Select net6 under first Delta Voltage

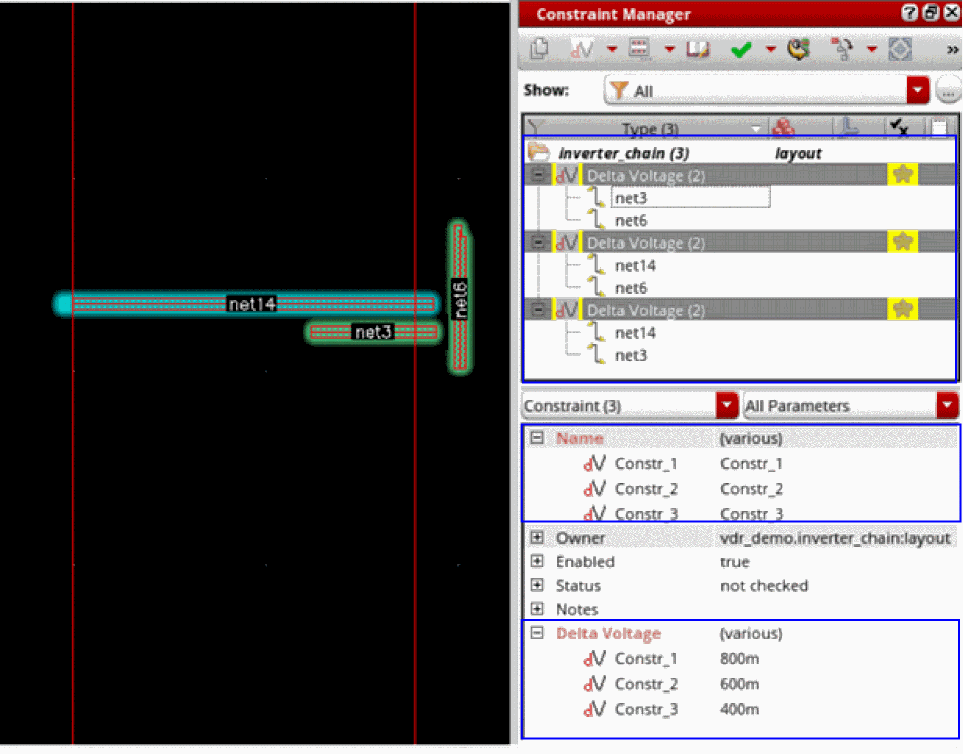coord(631,220)
